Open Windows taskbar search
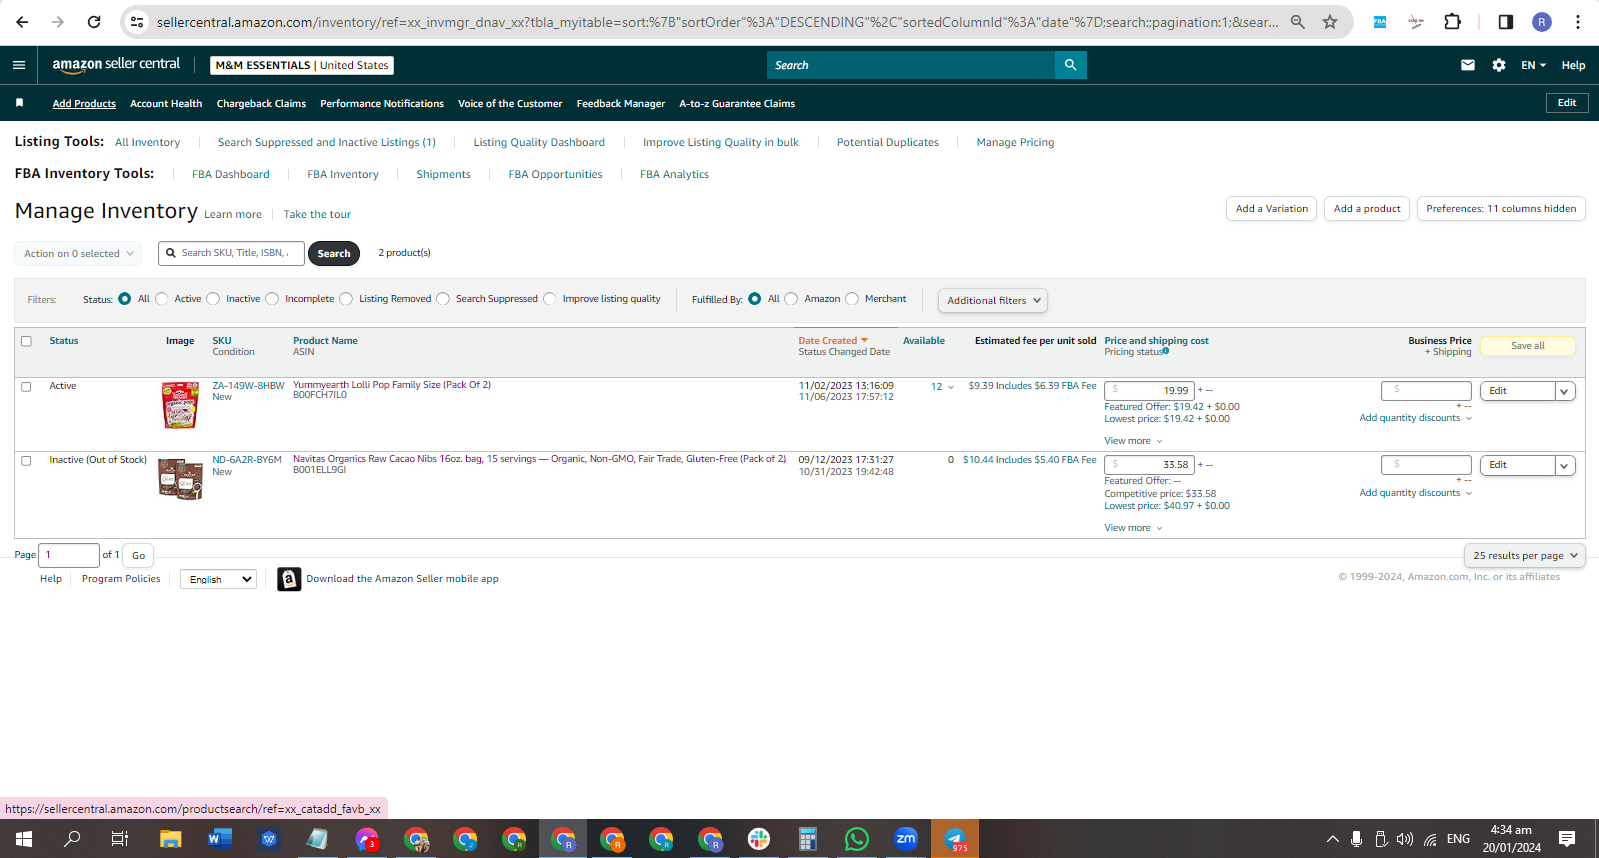Screen dimensions: 1599x858 click(x=72, y=839)
